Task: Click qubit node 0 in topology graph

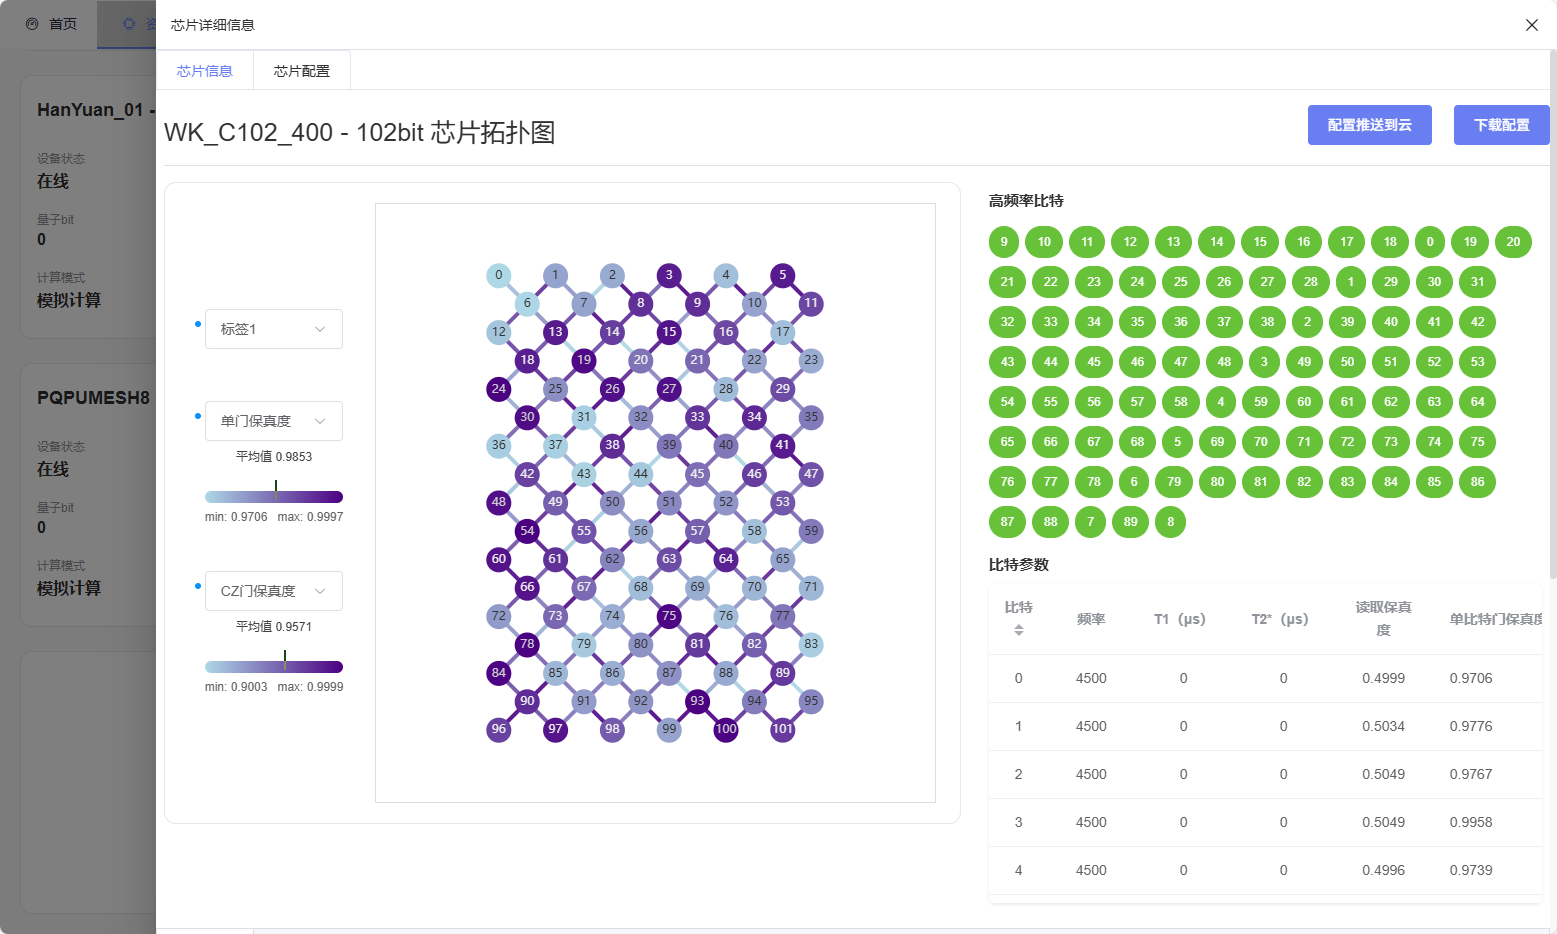Action: coord(498,275)
